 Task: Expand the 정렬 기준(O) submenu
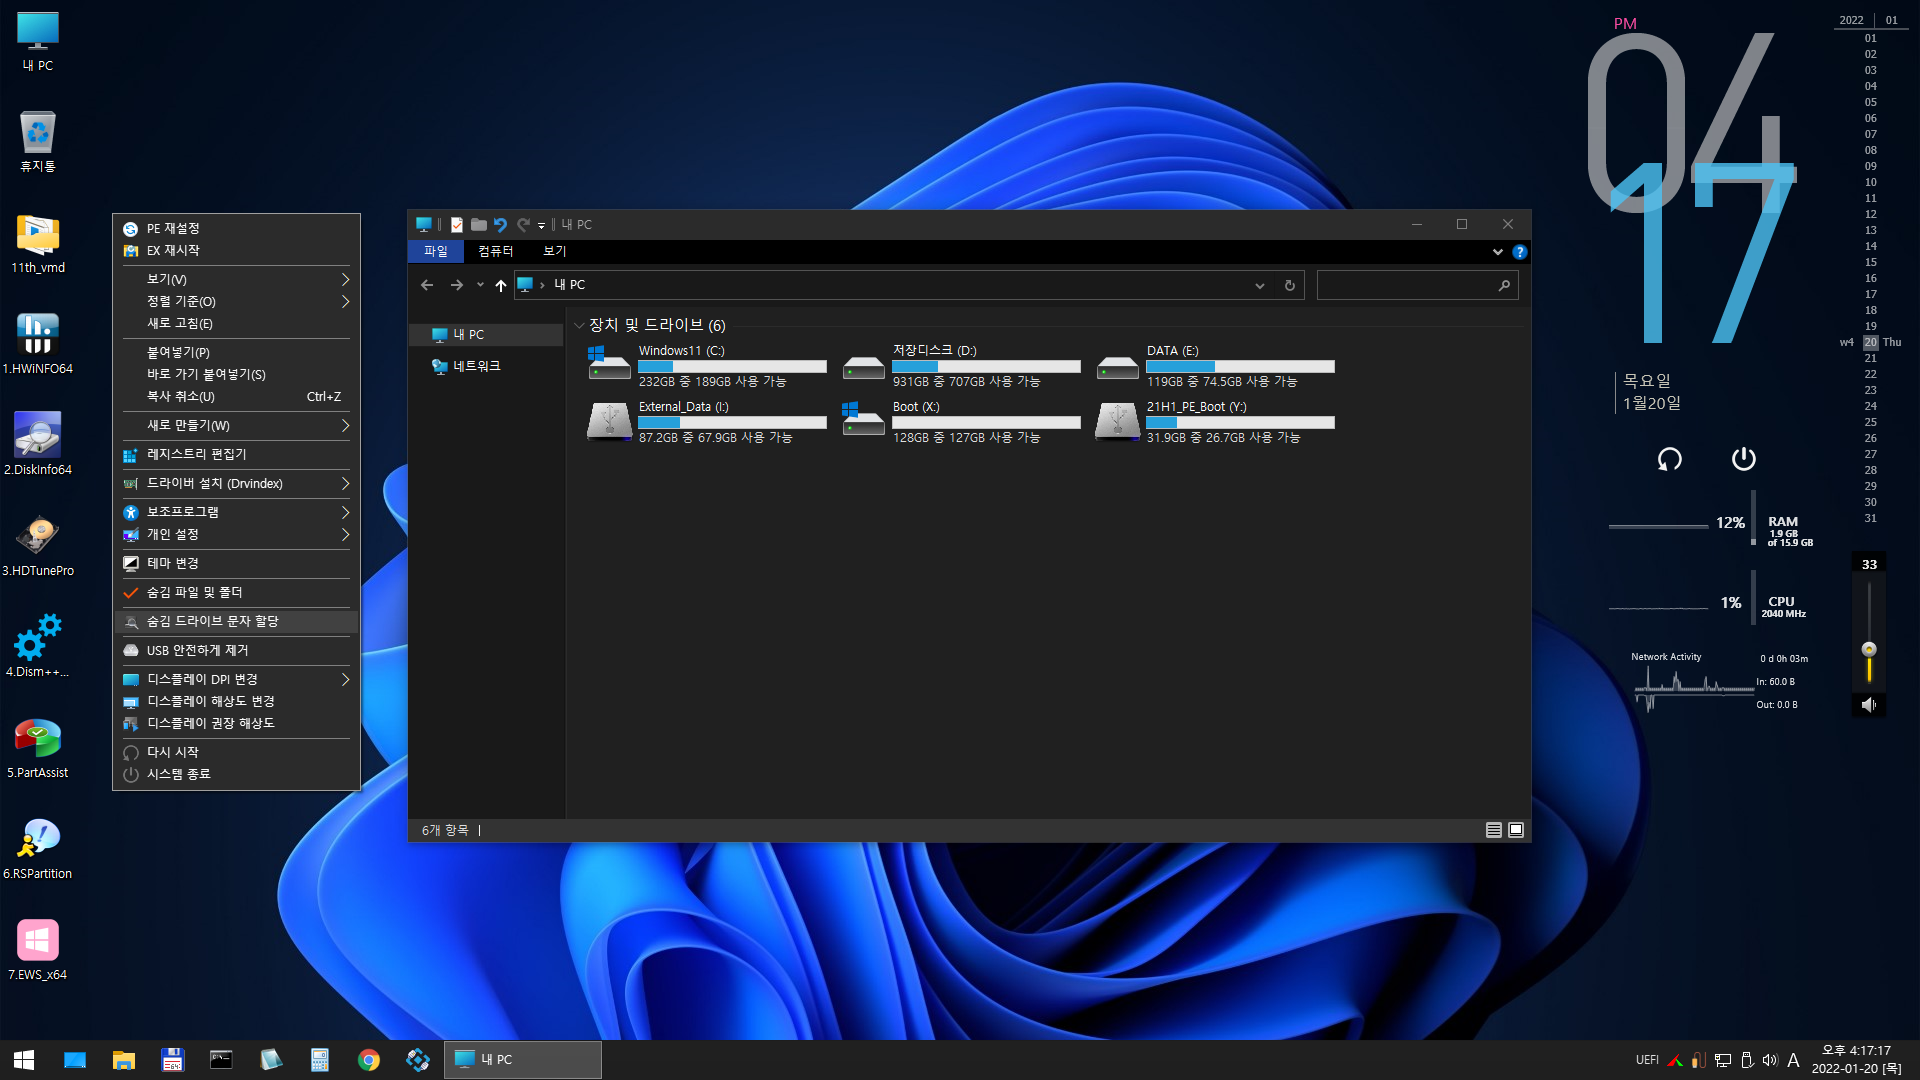pos(236,301)
